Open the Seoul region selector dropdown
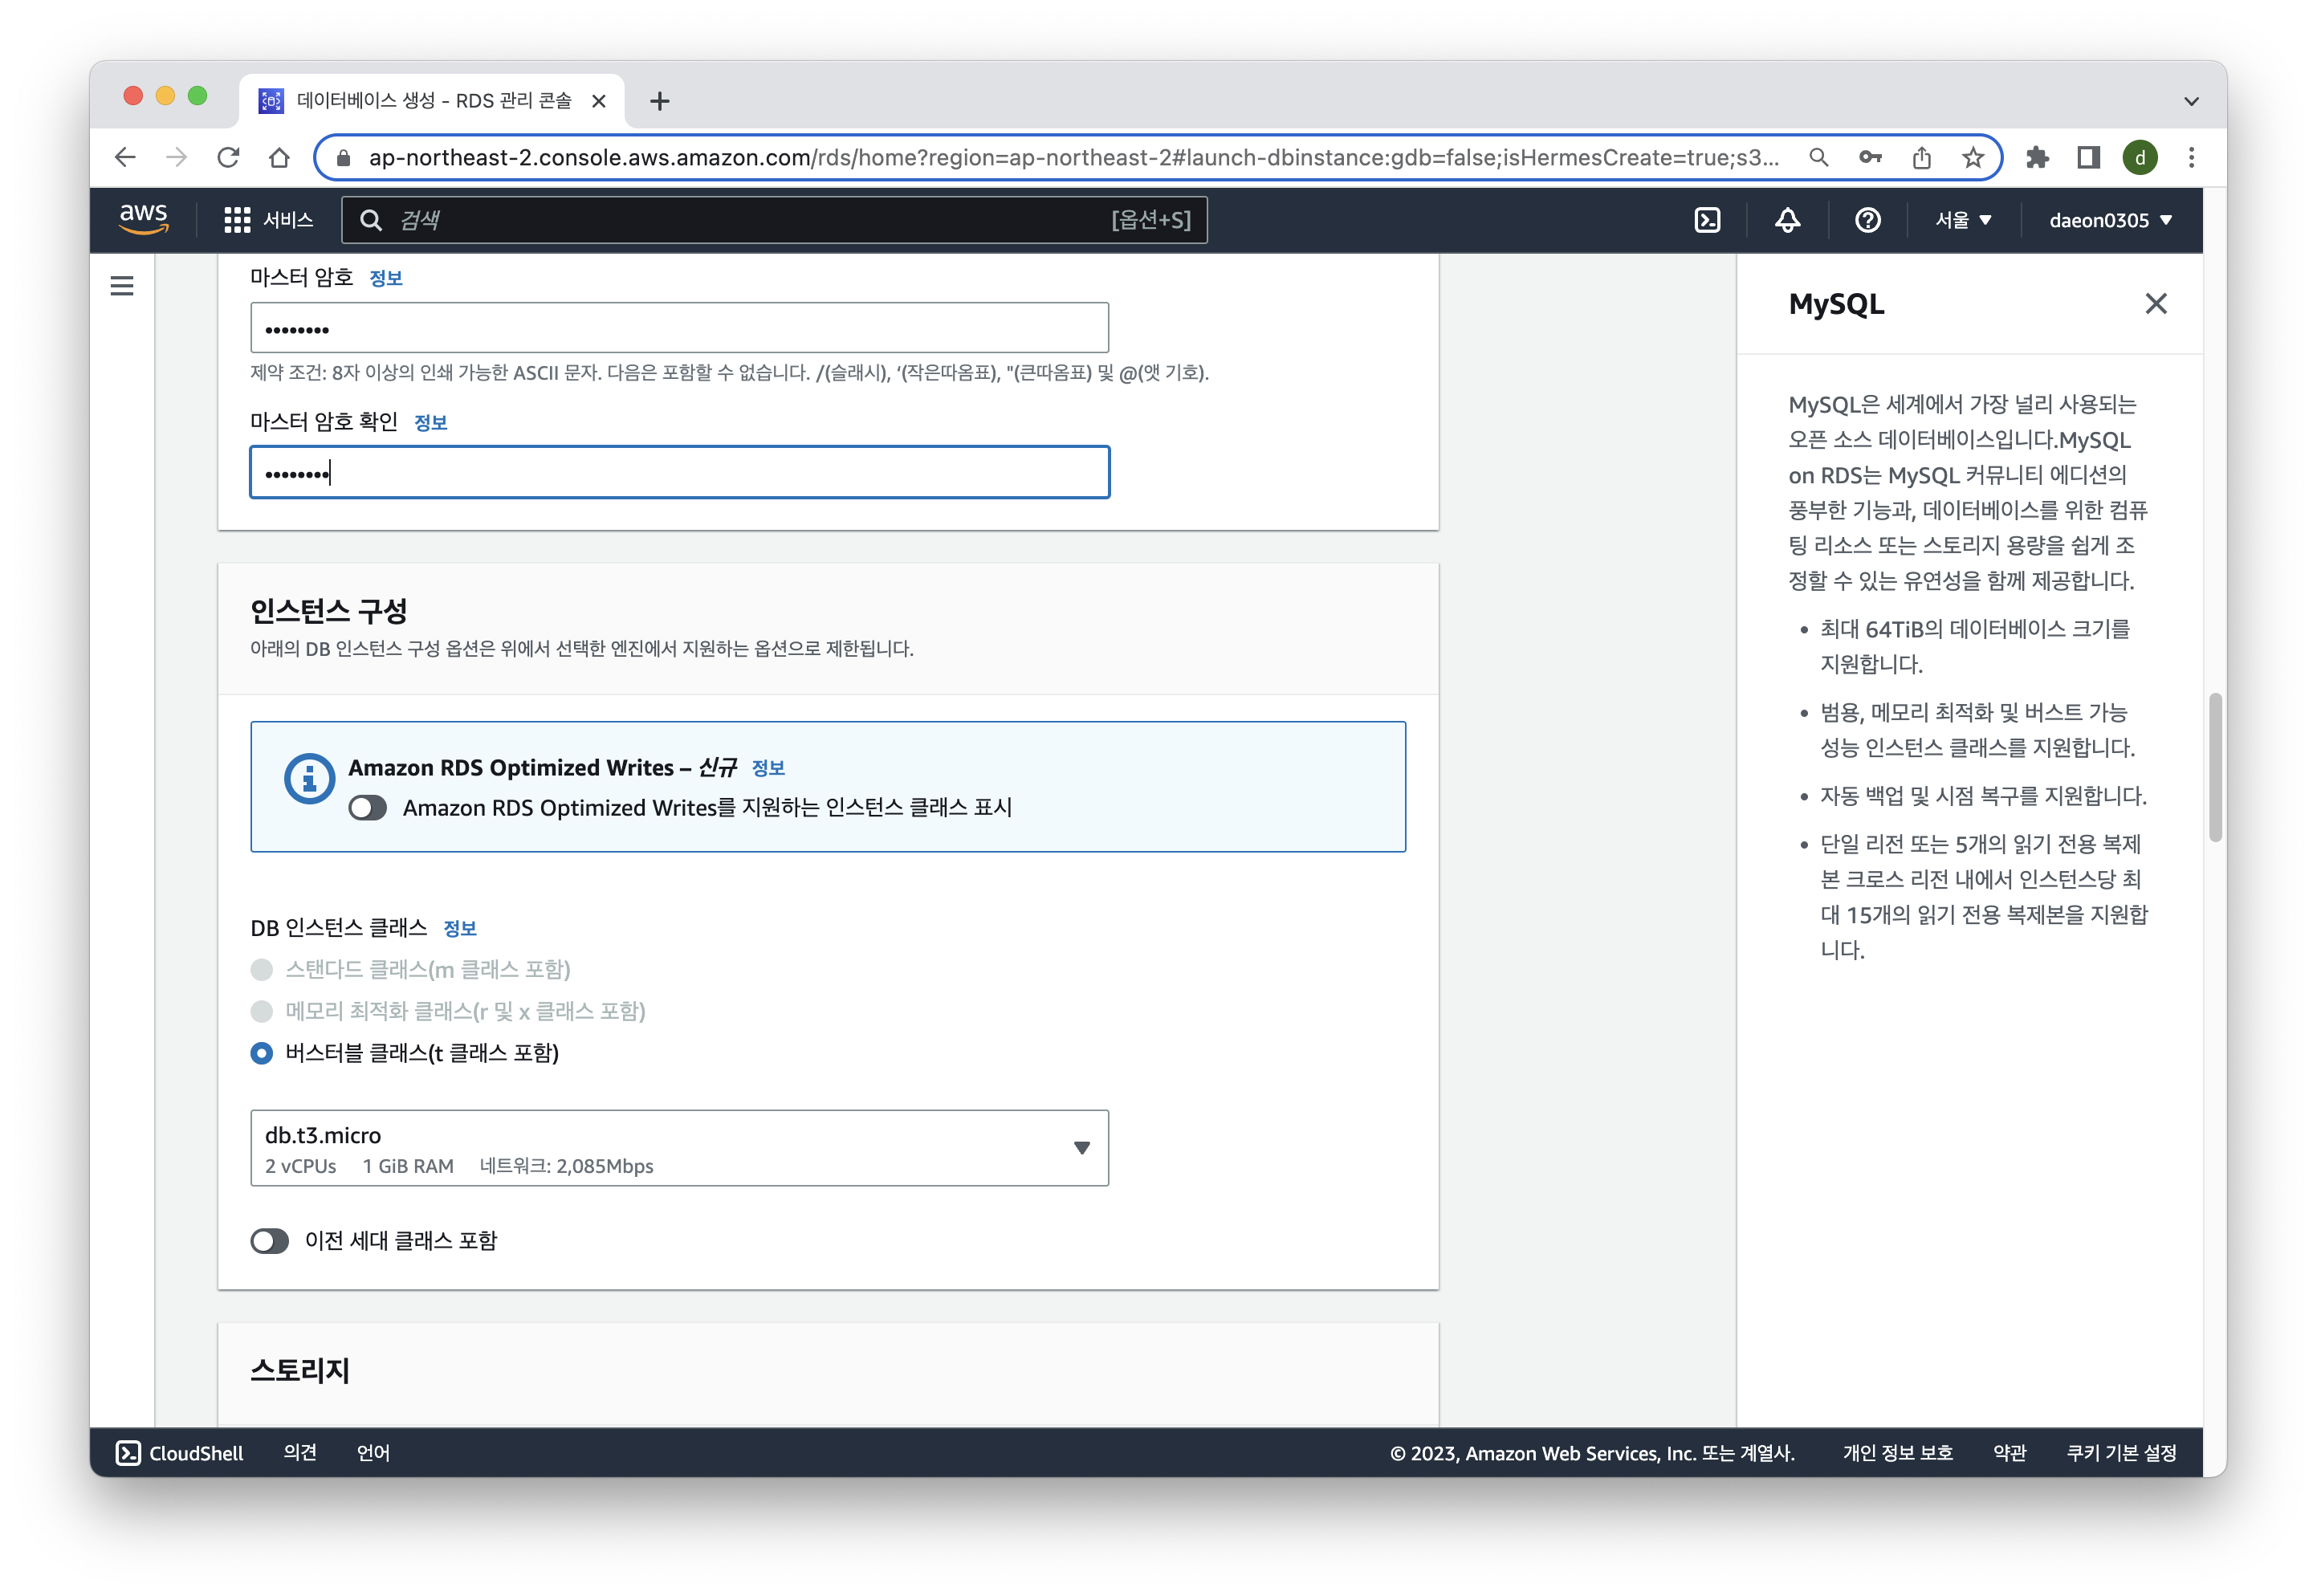Screen dimensions: 2317x1596 pyautogui.click(x=1963, y=220)
